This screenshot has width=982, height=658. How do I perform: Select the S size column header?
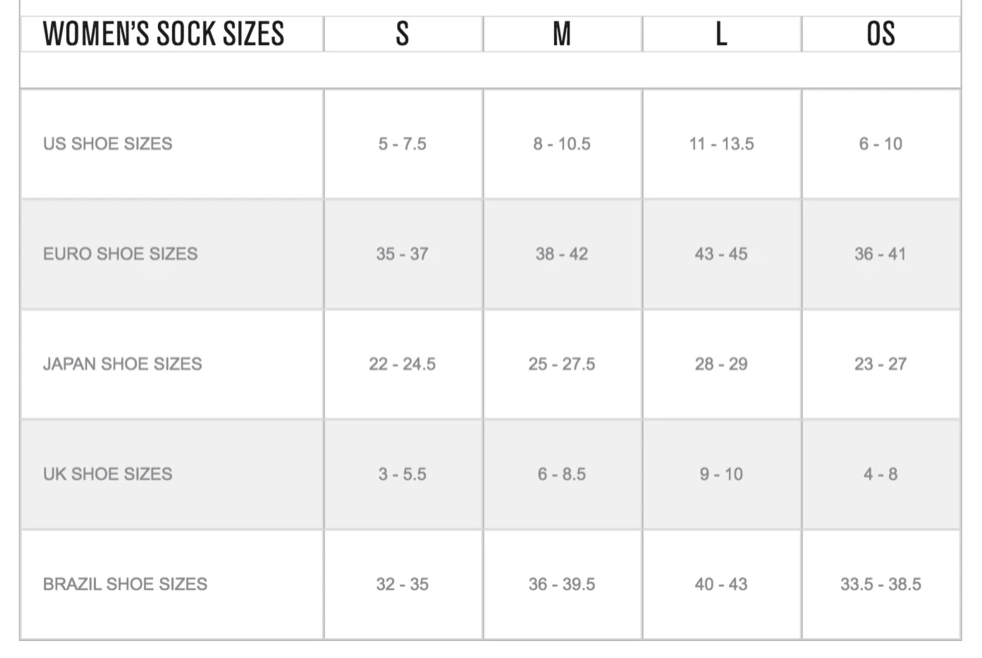tap(402, 34)
